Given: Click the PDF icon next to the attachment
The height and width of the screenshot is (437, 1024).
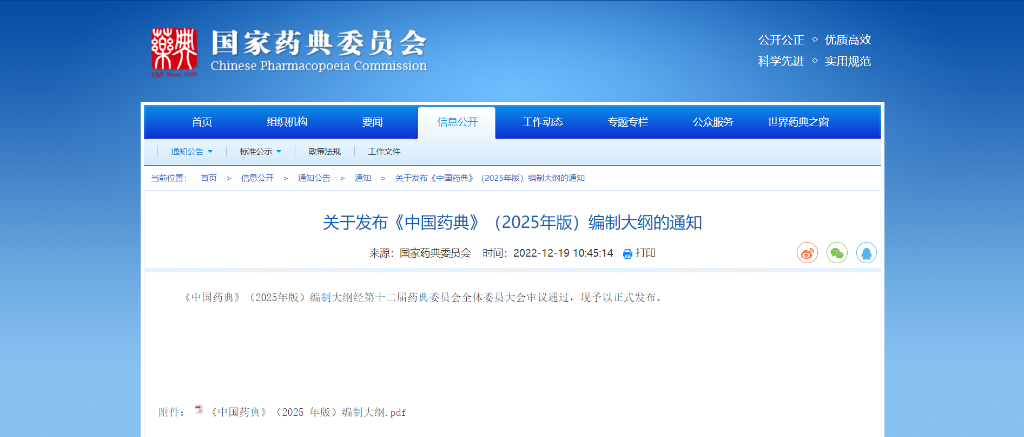Looking at the screenshot, I should pos(198,411).
